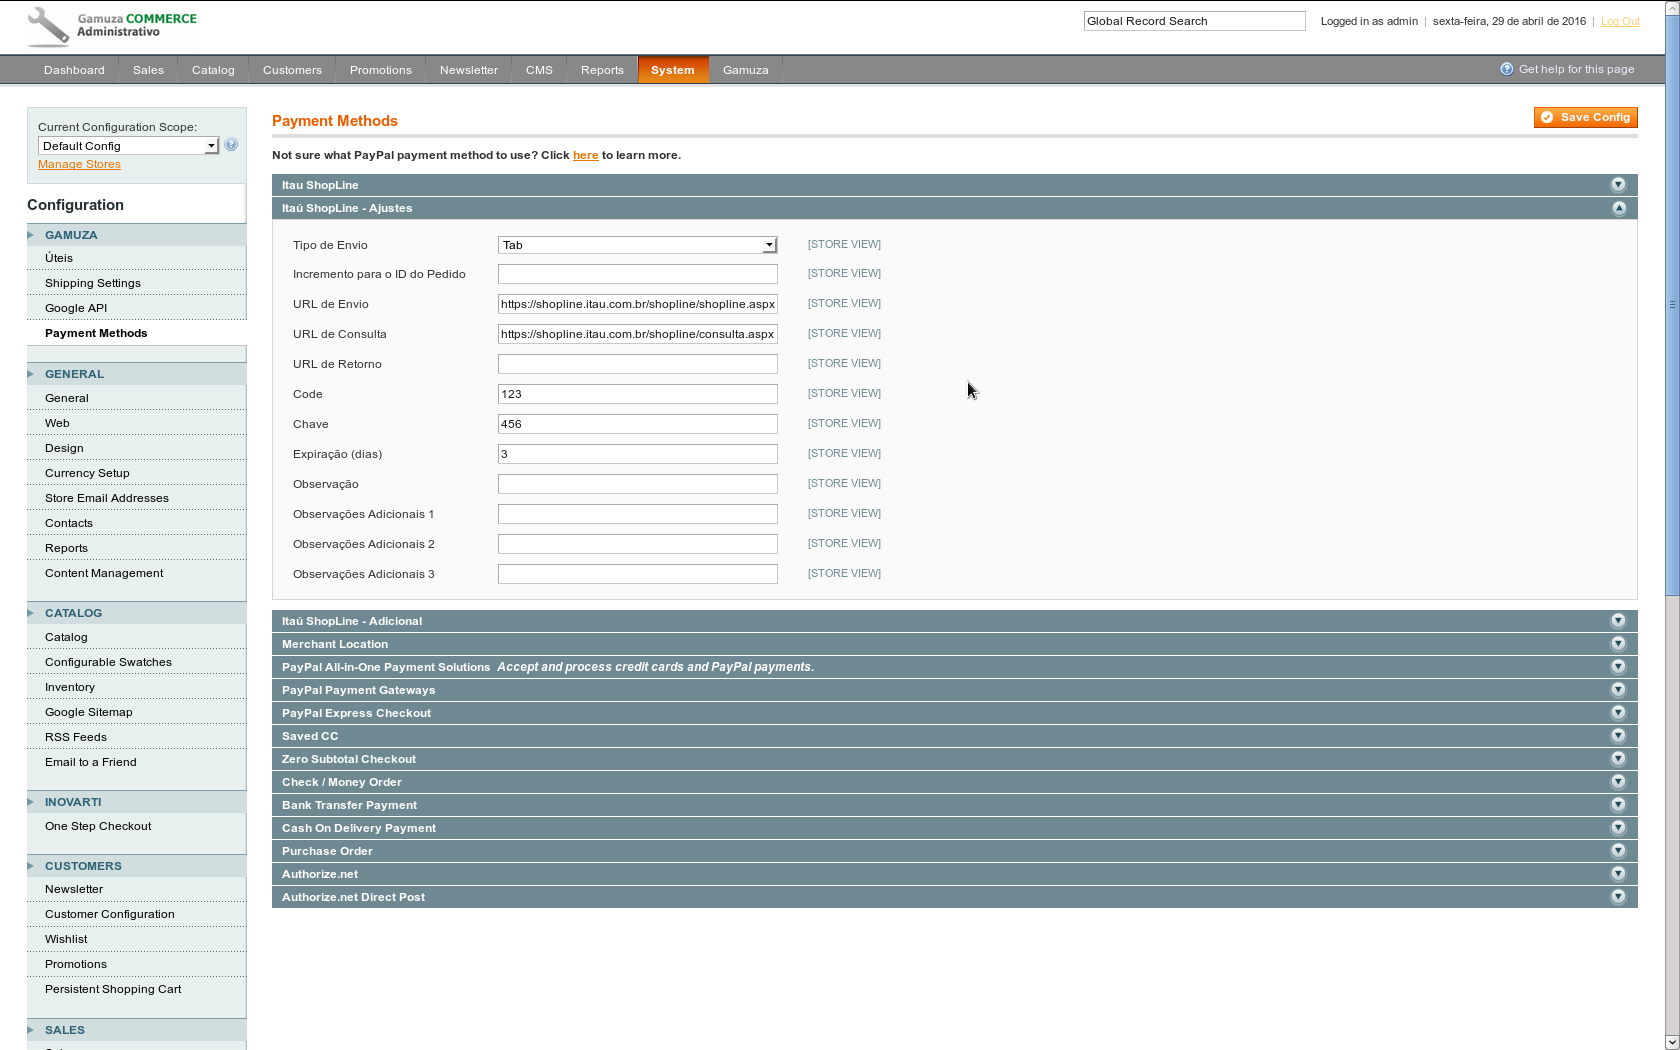Collapse the GAMUZA sidebar group

[136, 235]
